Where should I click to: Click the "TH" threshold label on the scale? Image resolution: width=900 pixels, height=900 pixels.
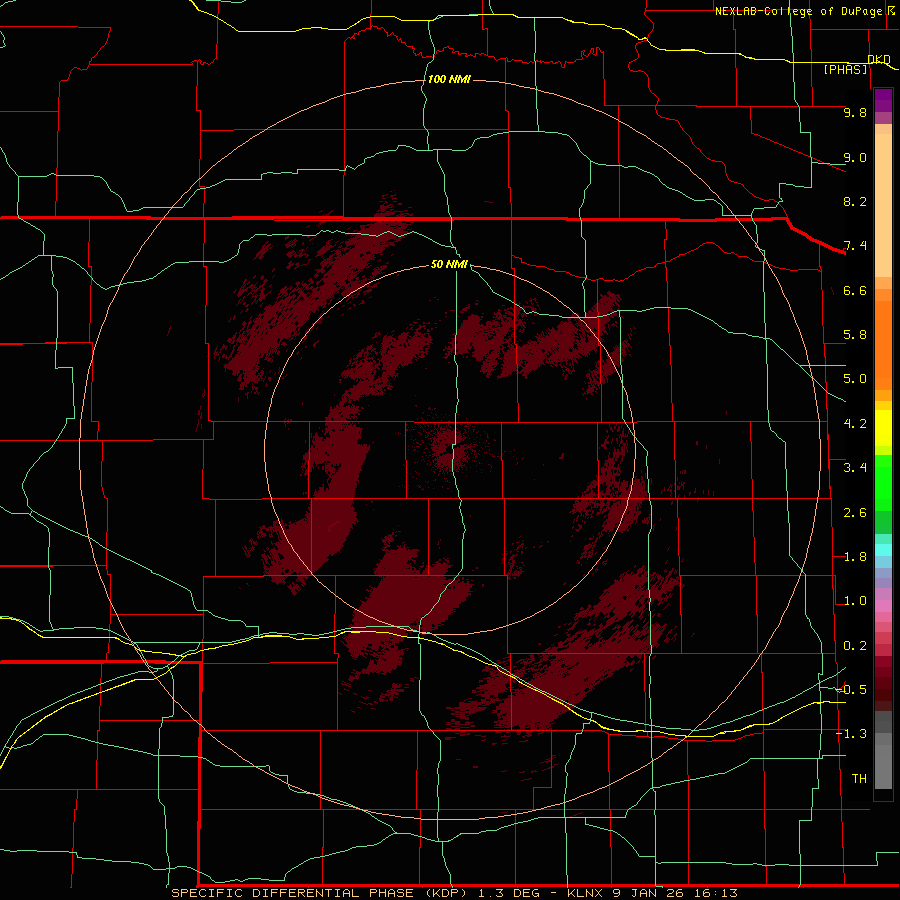pos(859,779)
